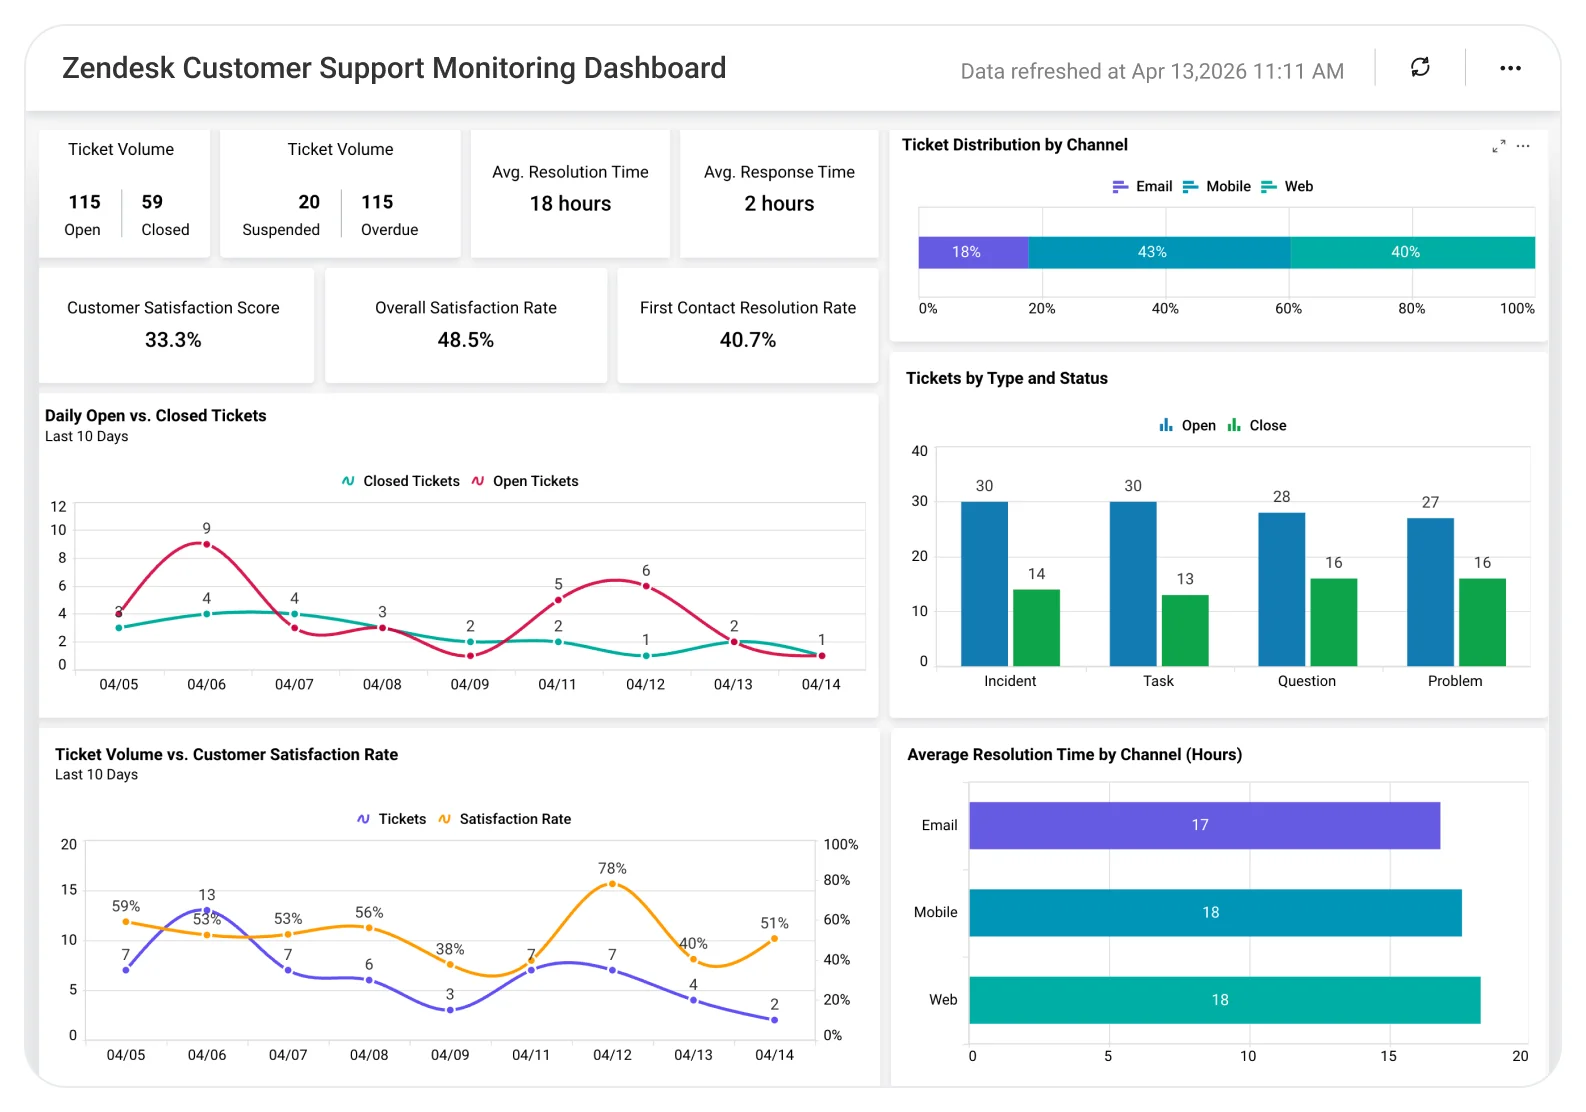This screenshot has width=1586, height=1112.
Task: Click the Task close bar labeled 13
Action: (x=1185, y=630)
